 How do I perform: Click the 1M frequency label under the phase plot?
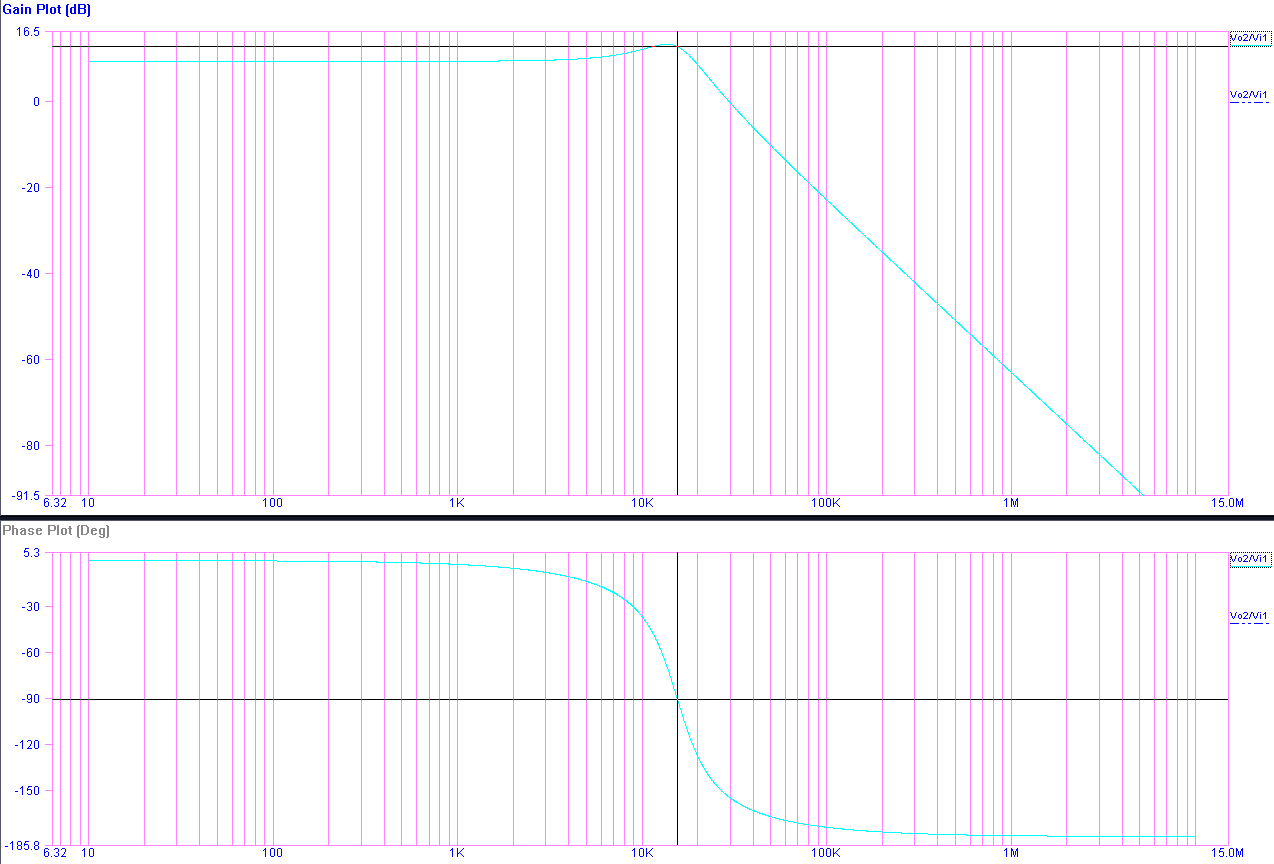(1010, 853)
